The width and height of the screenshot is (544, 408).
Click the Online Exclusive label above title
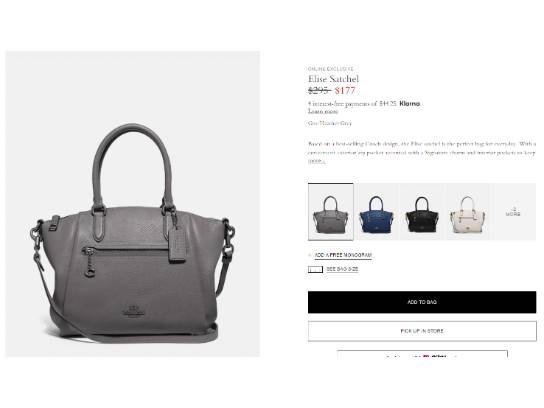click(x=330, y=69)
